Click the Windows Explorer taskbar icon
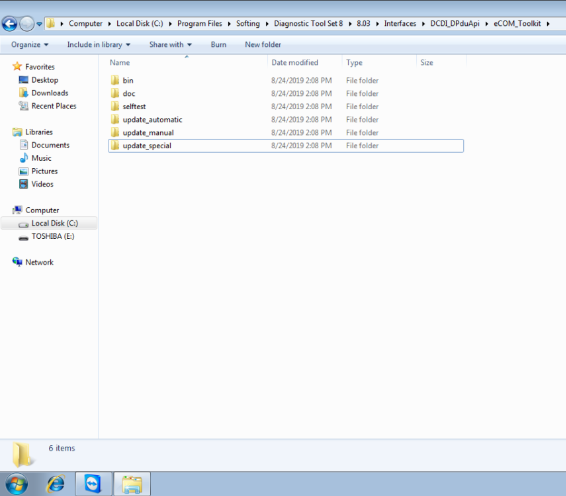Viewport: 566px width, 496px height. click(x=132, y=483)
